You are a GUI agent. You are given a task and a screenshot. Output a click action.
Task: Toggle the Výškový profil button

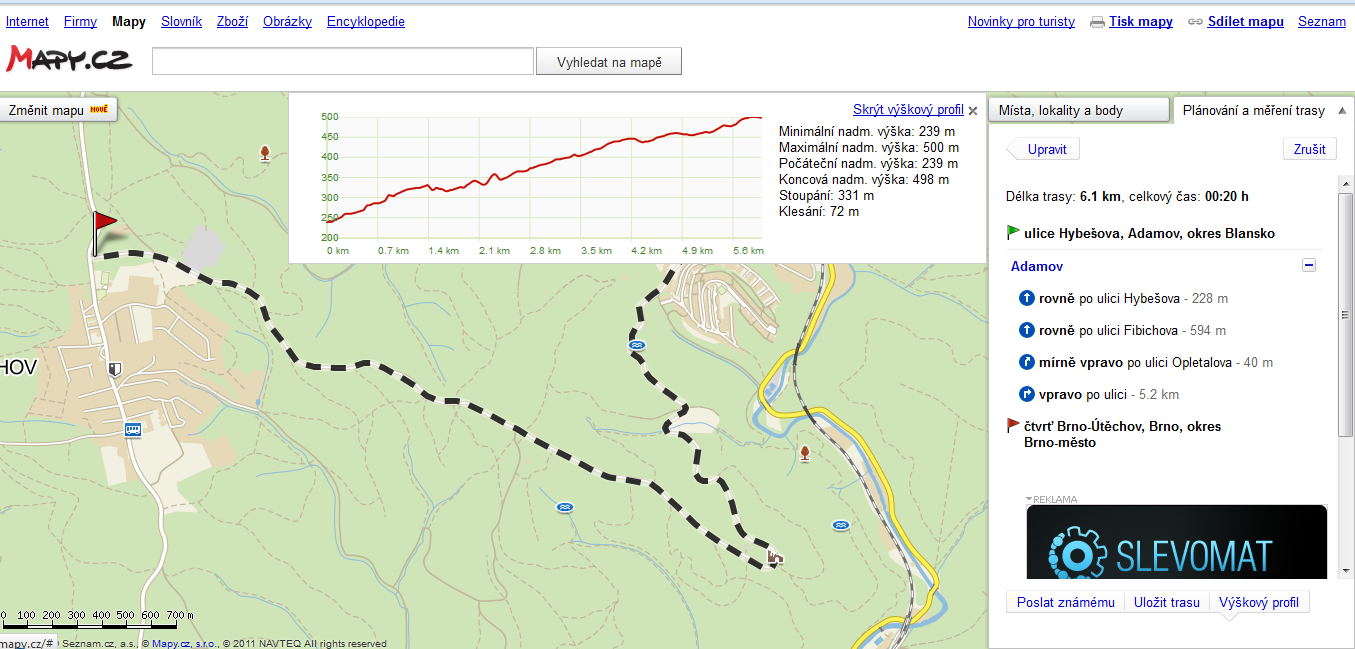pos(1258,602)
